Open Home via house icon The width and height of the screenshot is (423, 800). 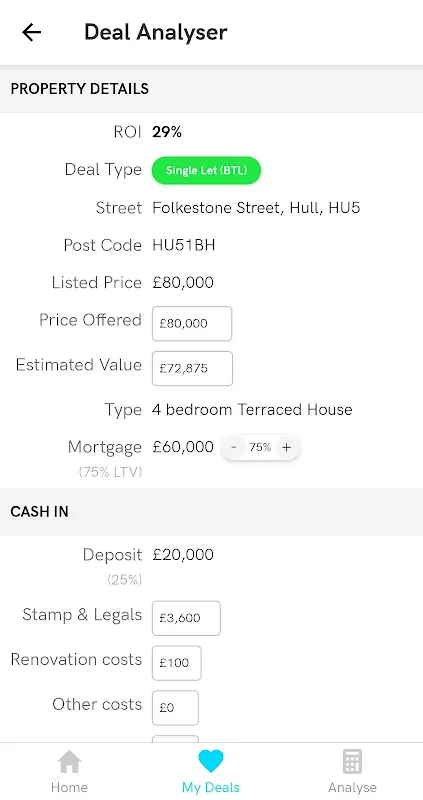(x=69, y=762)
